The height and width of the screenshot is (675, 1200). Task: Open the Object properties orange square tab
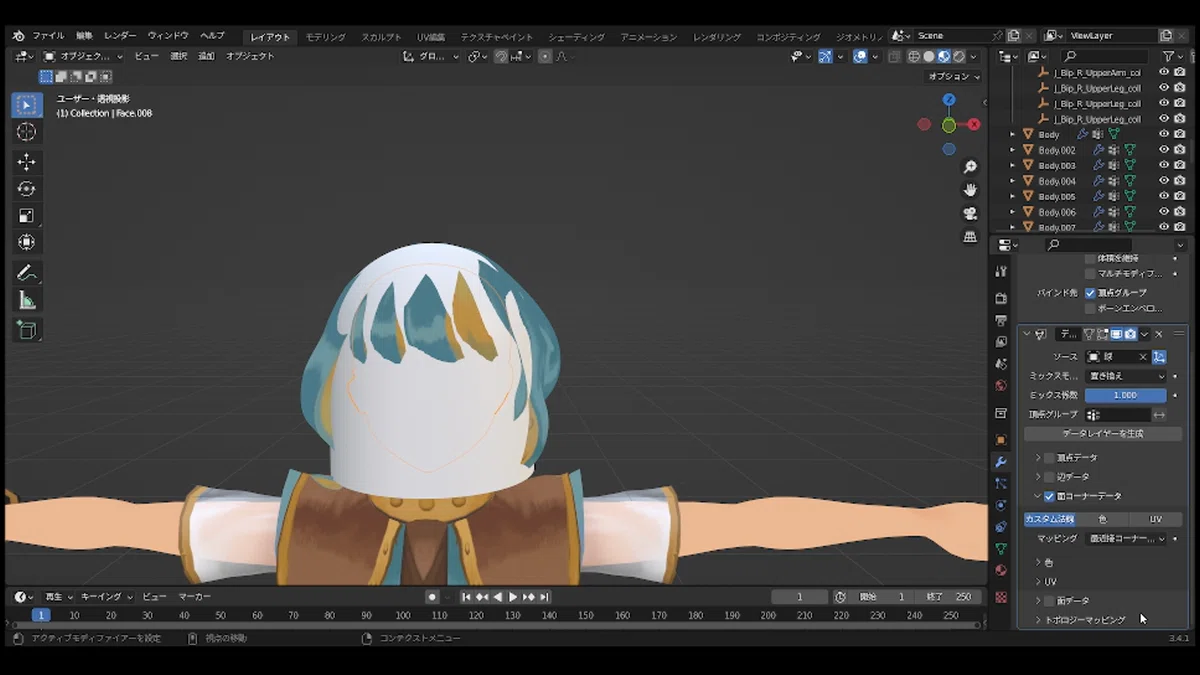[x=1001, y=440]
